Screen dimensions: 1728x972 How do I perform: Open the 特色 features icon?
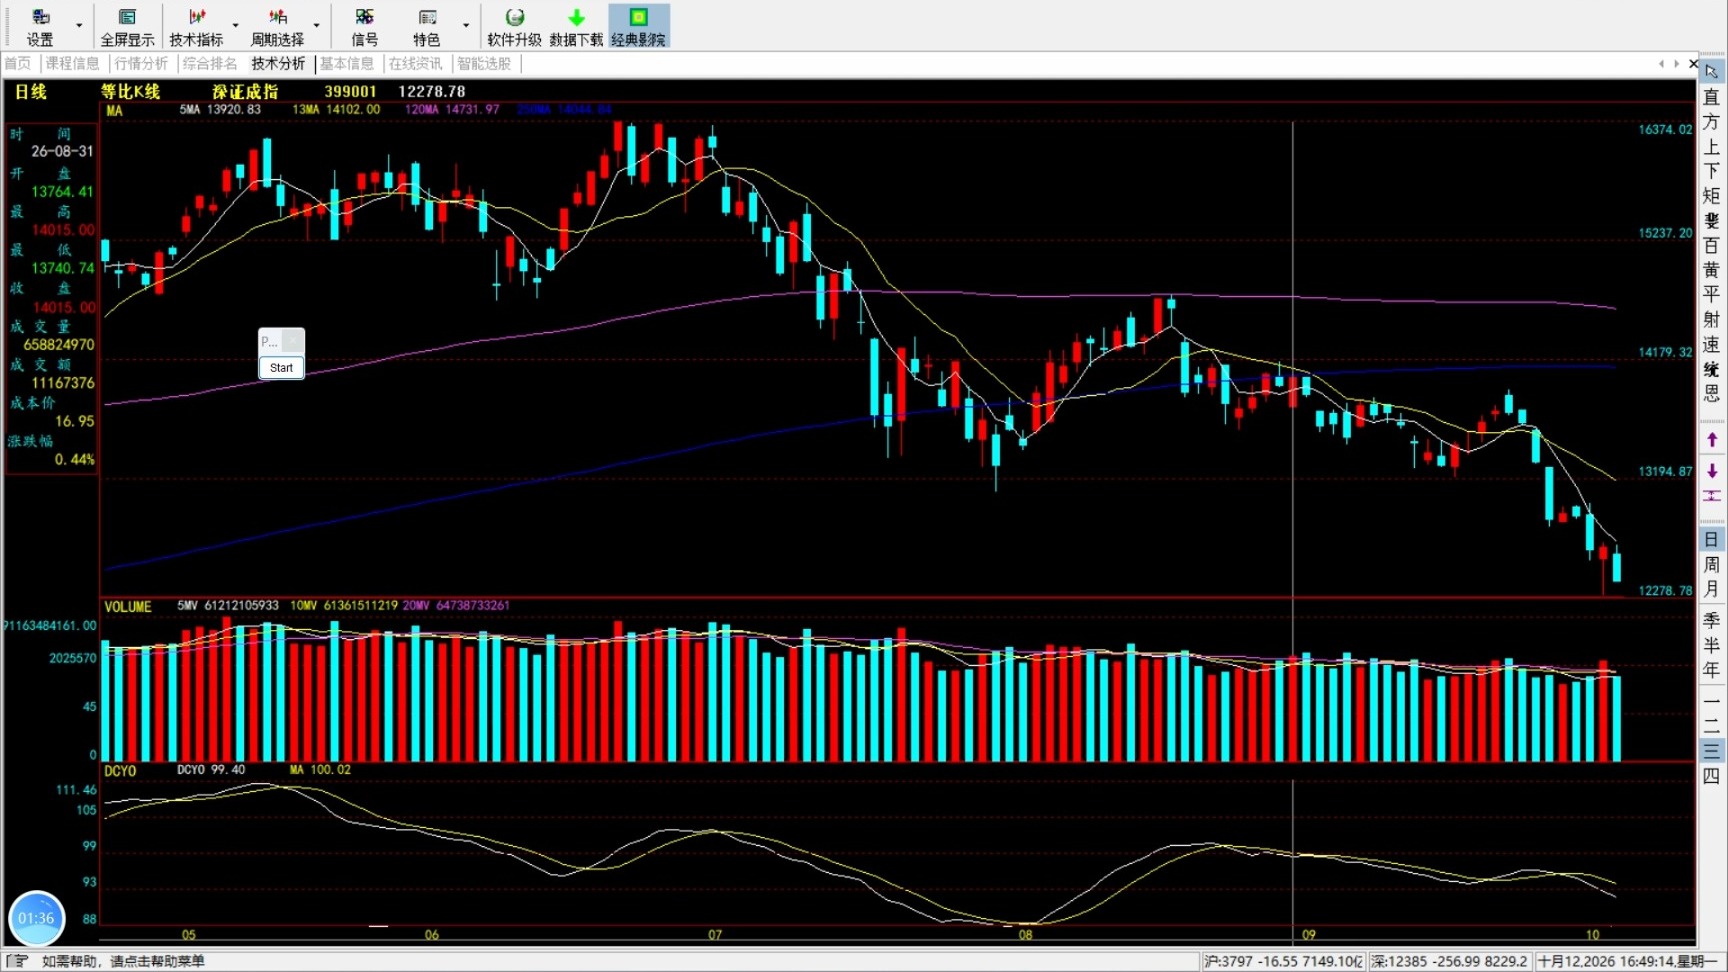427,26
